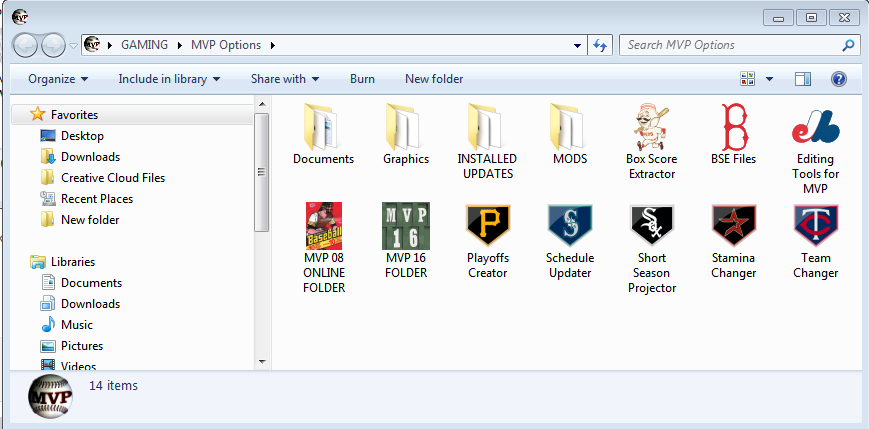Screen dimensions: 869x429
Task: Open the recent pages dropdown arrow
Action: click(x=74, y=45)
